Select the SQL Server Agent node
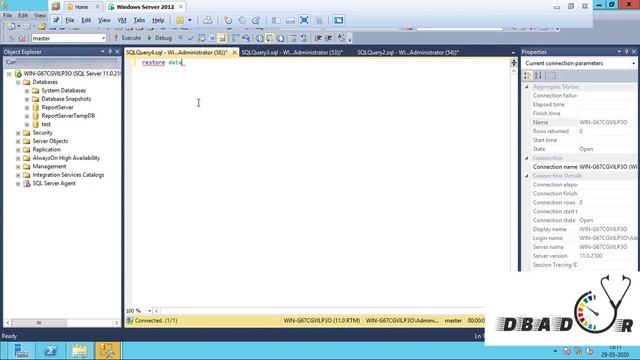 53,183
